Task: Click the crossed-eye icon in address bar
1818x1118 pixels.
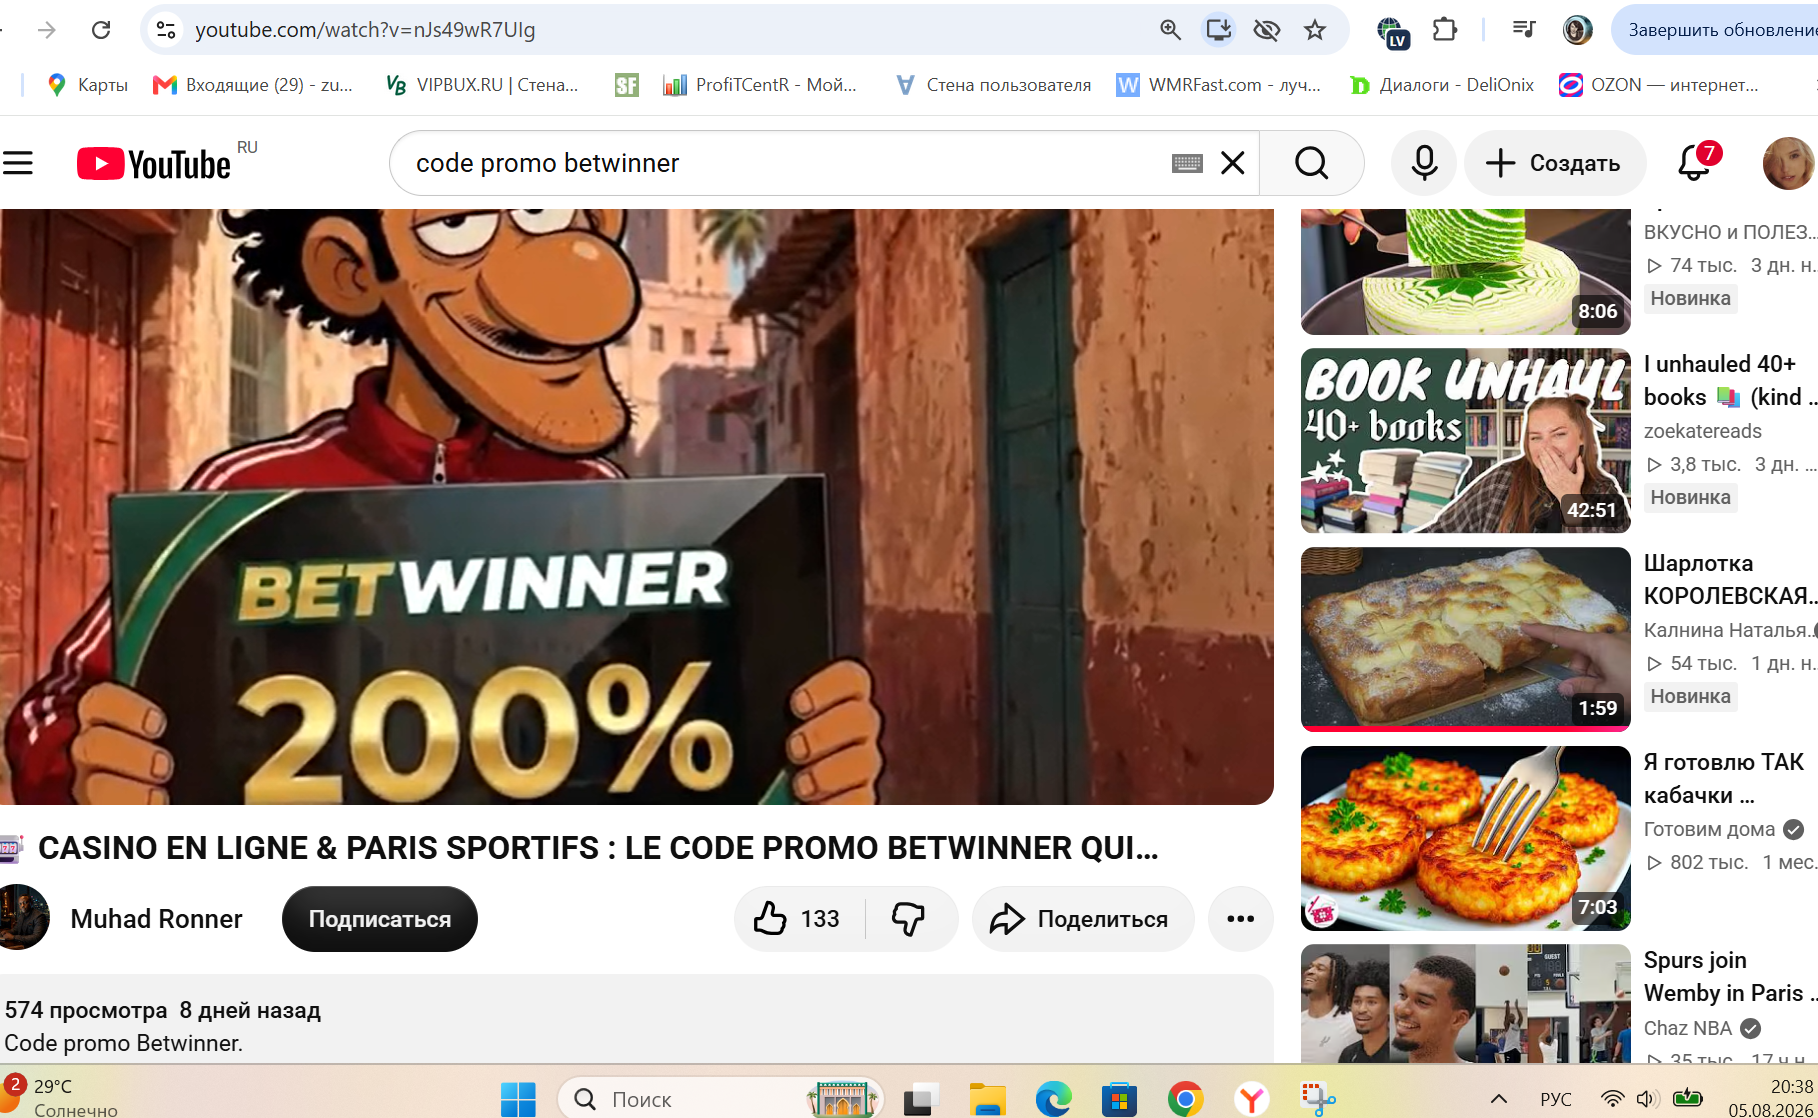Action: pos(1267,30)
